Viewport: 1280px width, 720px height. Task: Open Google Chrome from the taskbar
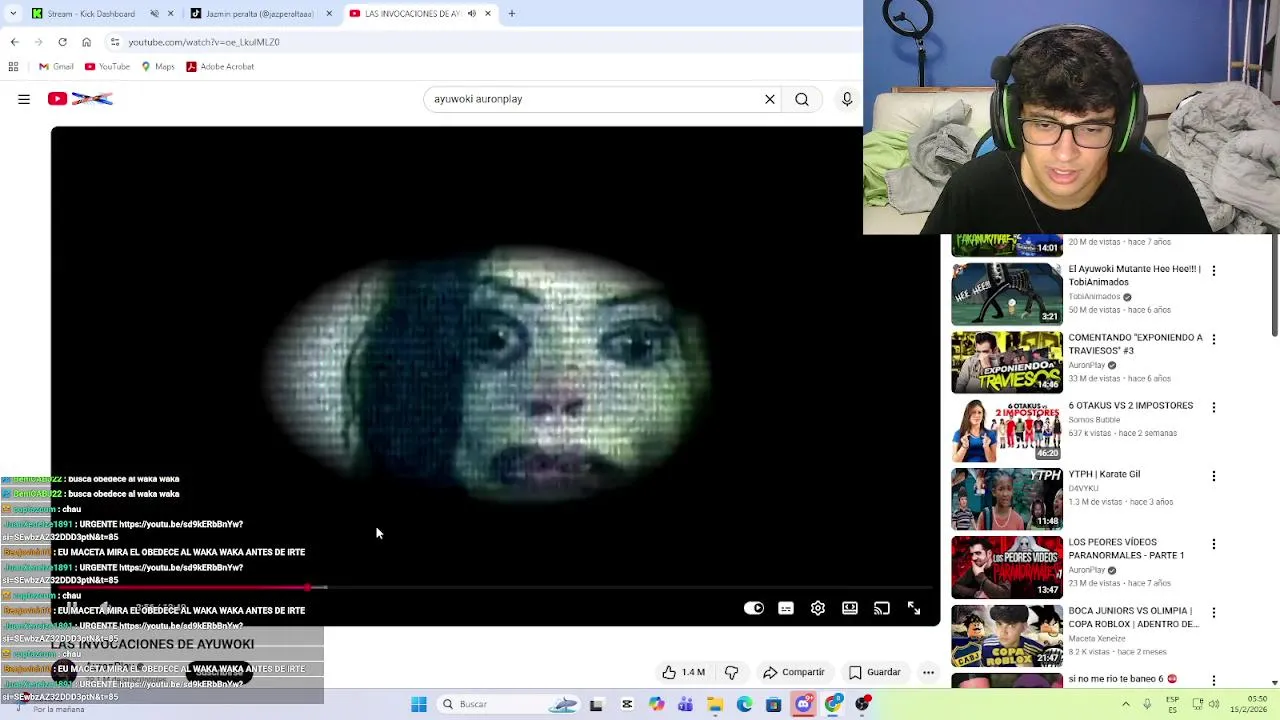pos(833,704)
